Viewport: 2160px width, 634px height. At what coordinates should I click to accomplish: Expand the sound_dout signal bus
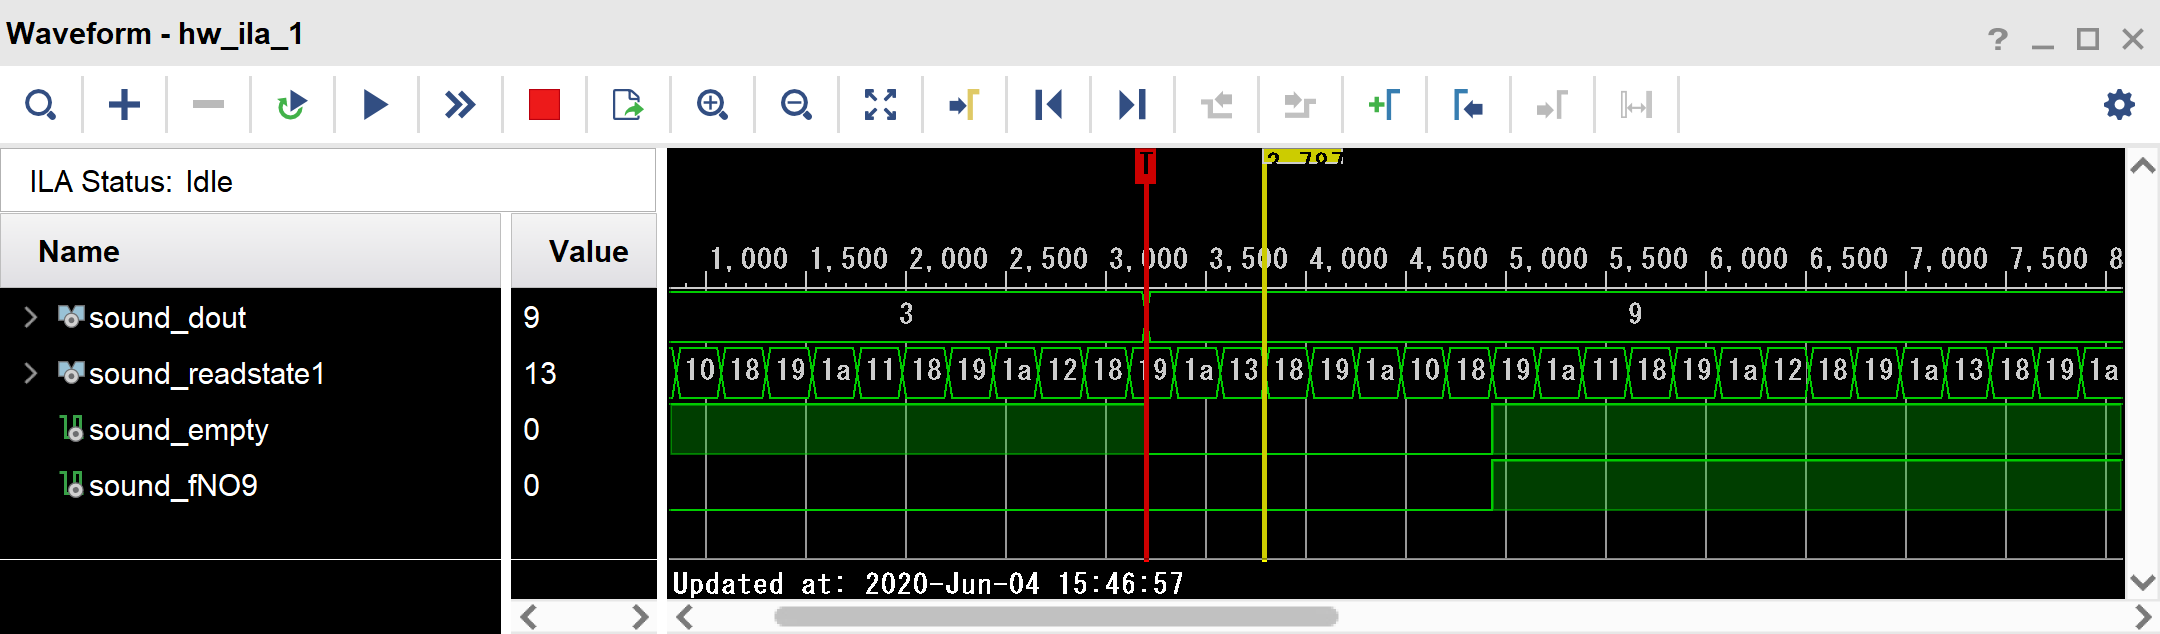coord(31,317)
